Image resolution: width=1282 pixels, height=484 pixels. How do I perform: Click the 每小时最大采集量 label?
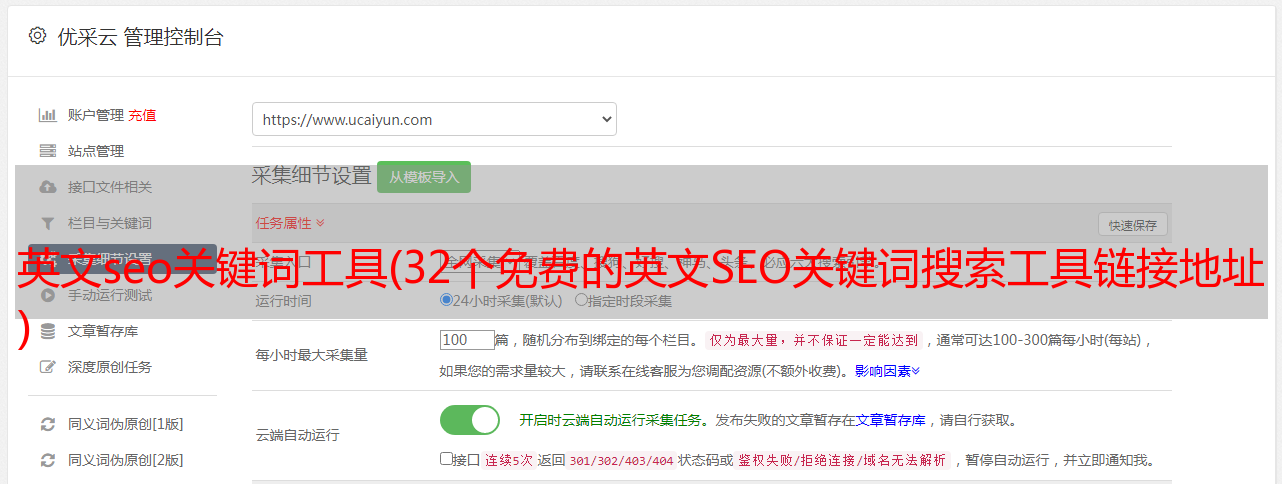pyautogui.click(x=311, y=355)
